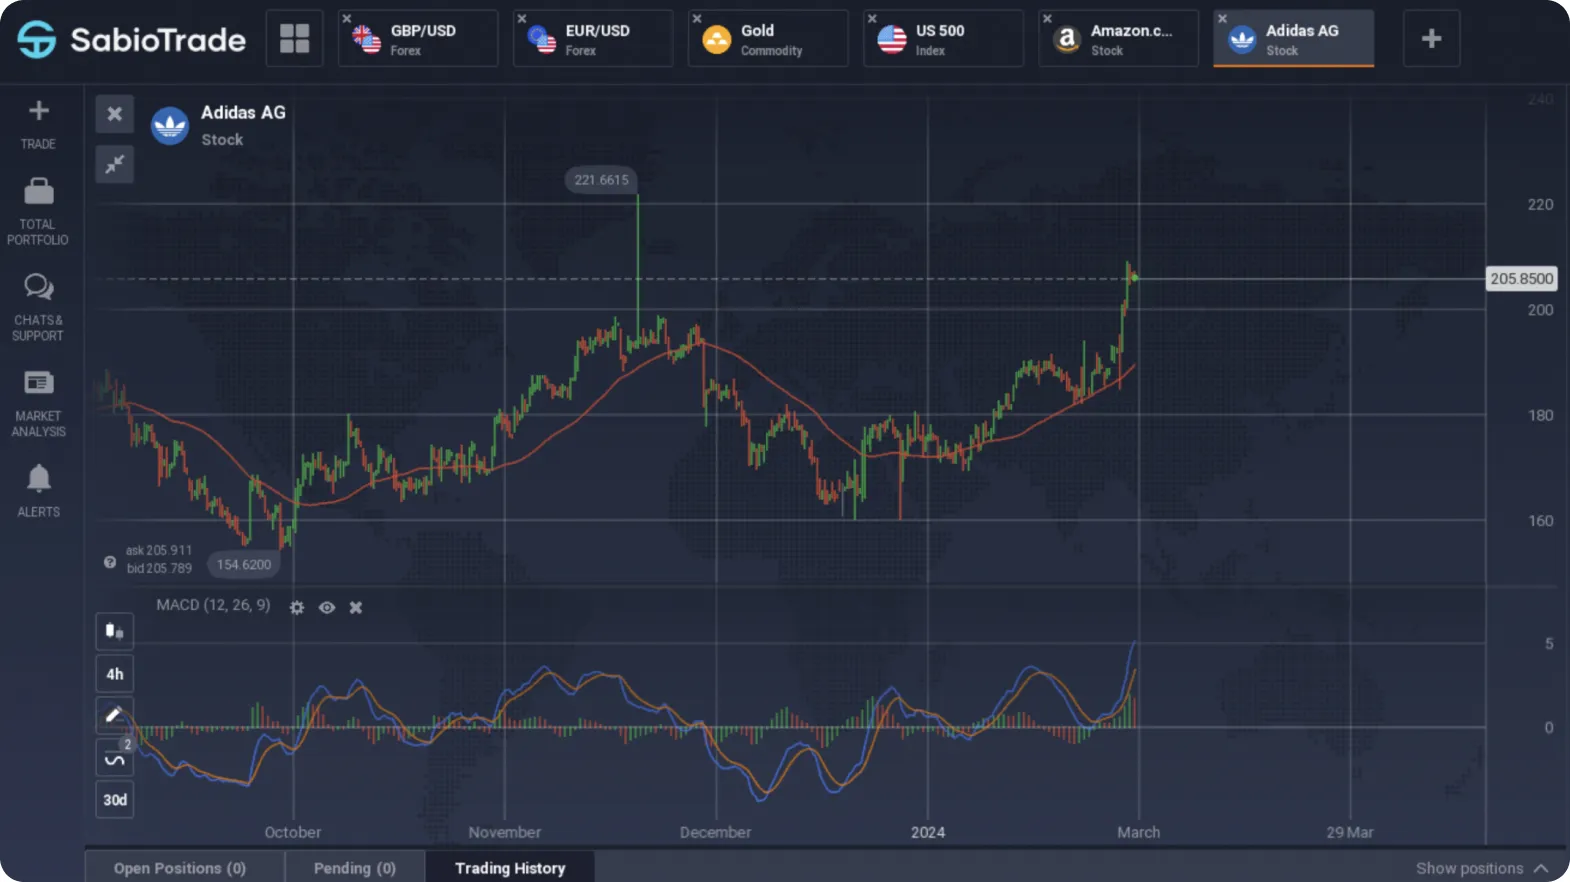
Task: Switch to Trading History tab
Action: (x=510, y=867)
